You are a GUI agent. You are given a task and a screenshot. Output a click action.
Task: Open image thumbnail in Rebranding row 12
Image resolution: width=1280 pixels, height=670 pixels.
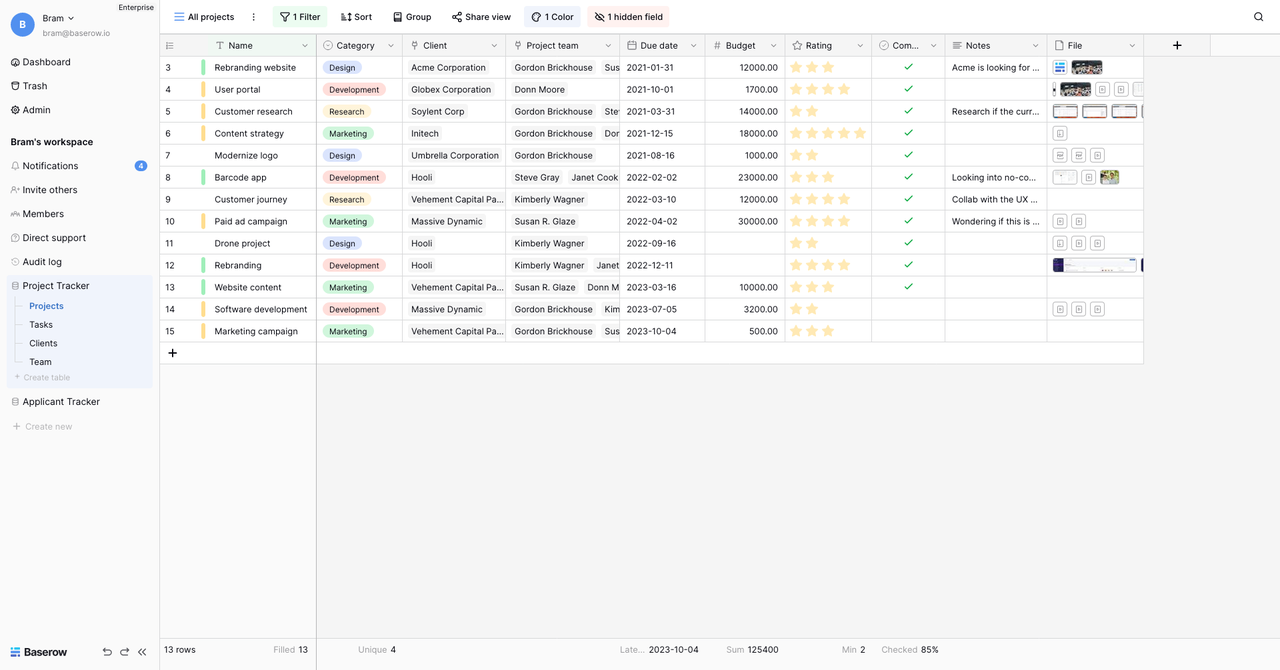pos(1094,265)
